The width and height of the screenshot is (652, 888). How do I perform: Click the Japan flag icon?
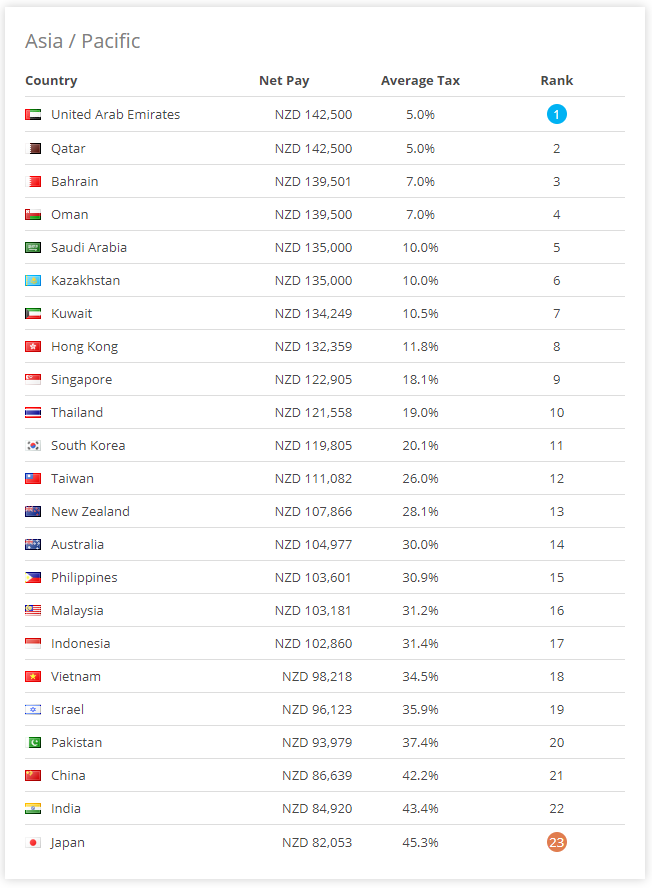(33, 843)
